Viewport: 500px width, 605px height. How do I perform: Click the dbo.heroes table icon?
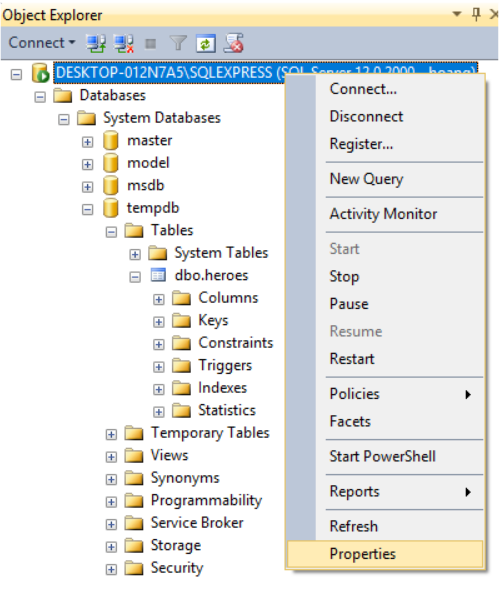(x=158, y=275)
